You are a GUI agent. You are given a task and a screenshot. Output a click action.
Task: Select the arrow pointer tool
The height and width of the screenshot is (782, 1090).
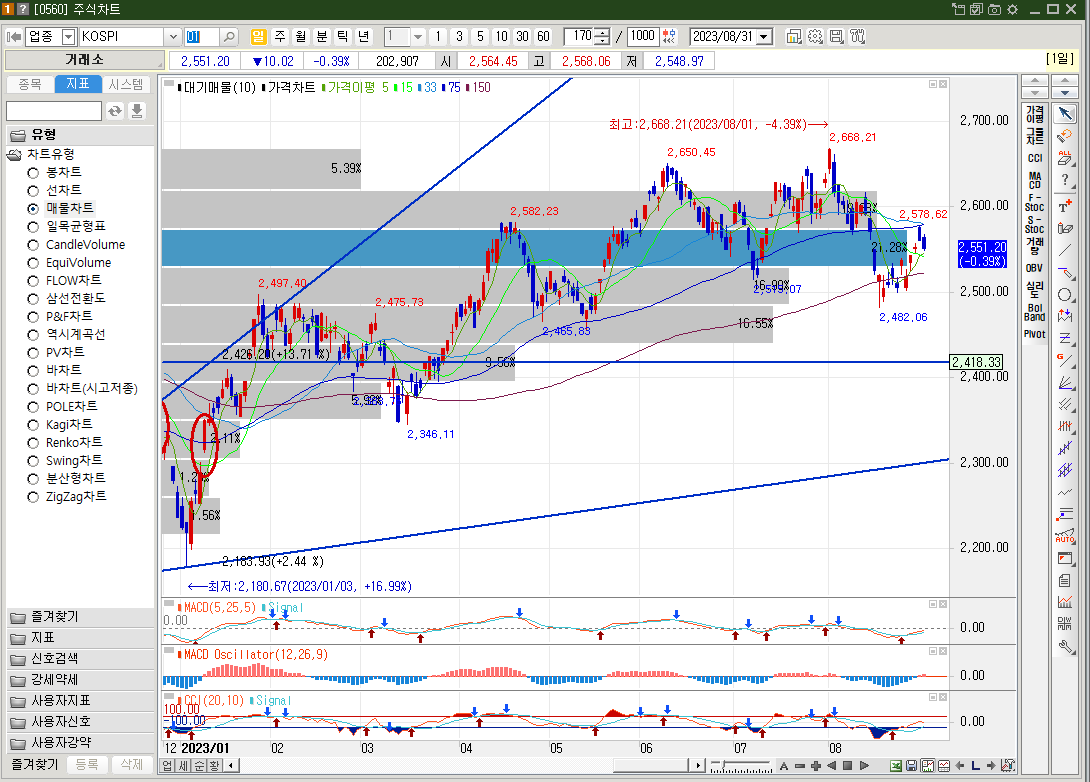pyautogui.click(x=1065, y=113)
